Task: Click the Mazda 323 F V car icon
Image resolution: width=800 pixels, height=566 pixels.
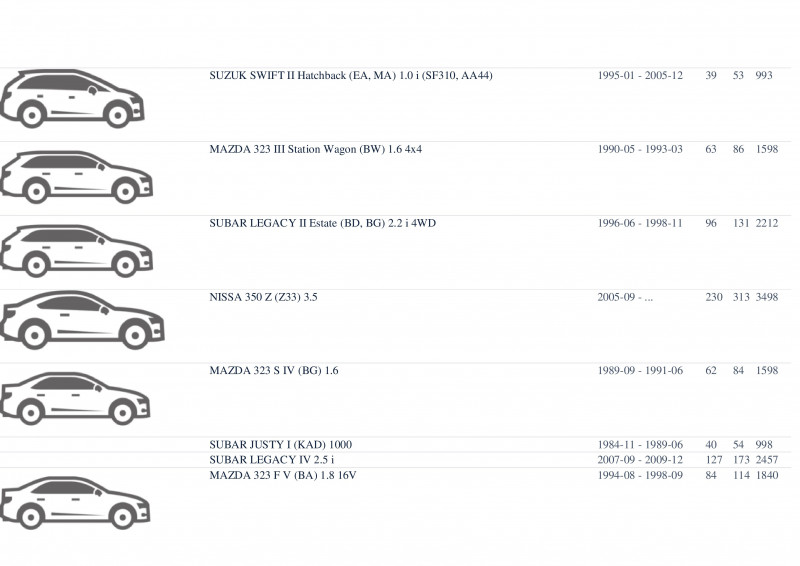Action: 76,503
